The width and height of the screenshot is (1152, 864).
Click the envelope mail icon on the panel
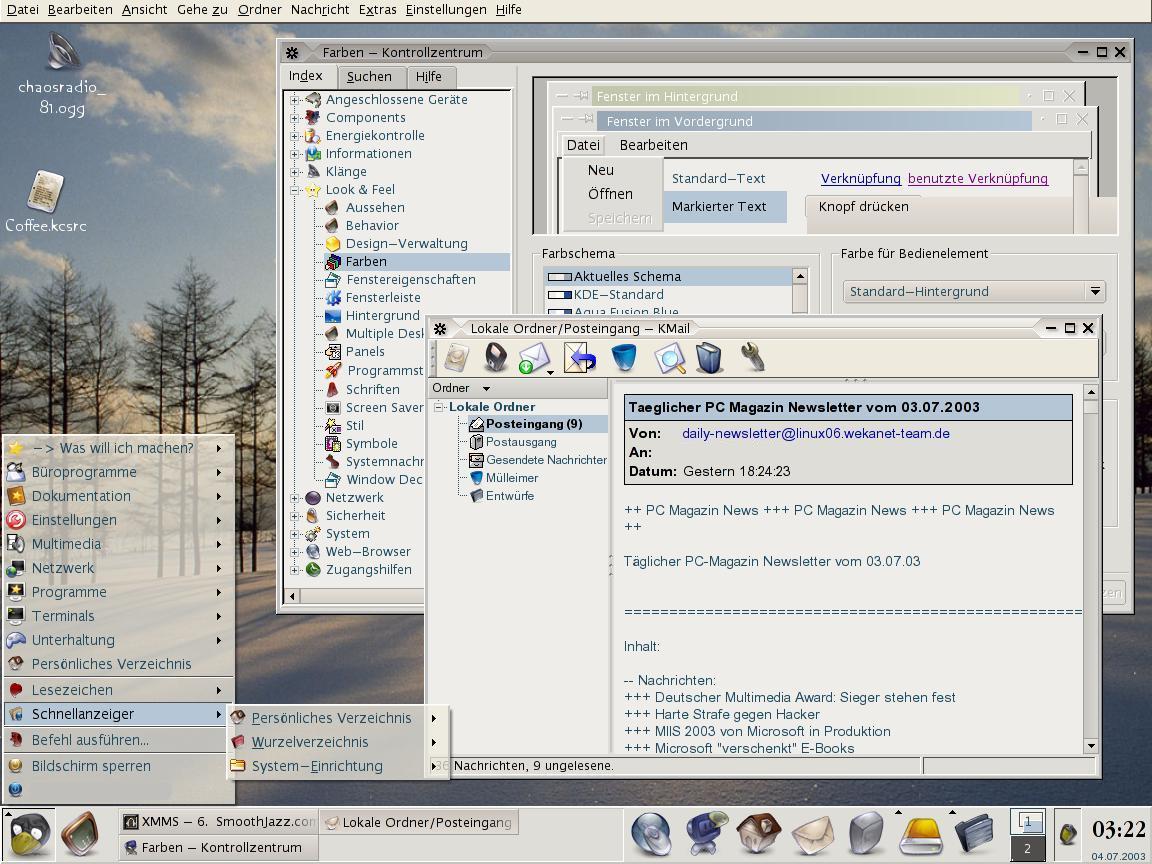[813, 835]
